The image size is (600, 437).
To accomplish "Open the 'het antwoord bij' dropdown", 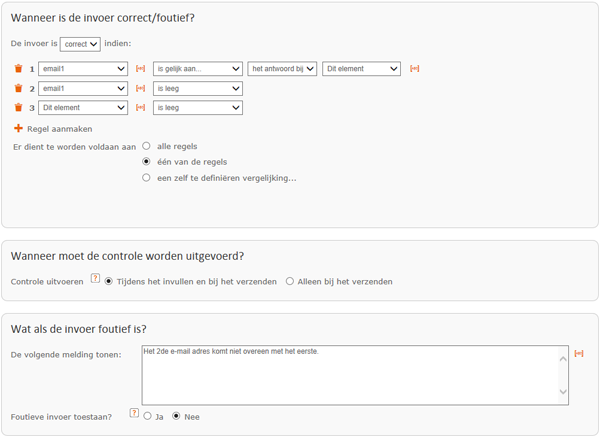I will (x=282, y=69).
